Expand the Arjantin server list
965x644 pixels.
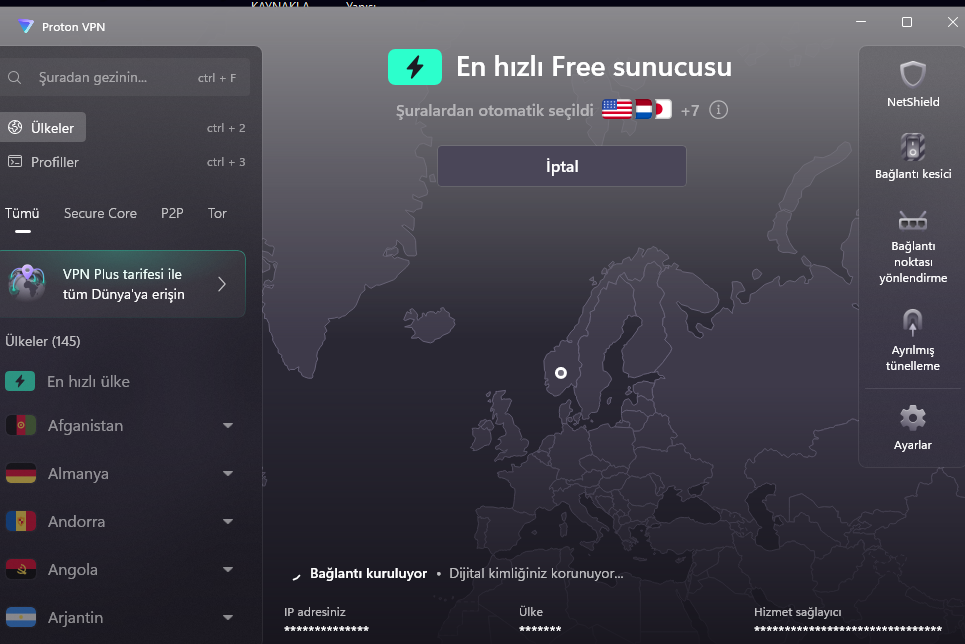(228, 618)
